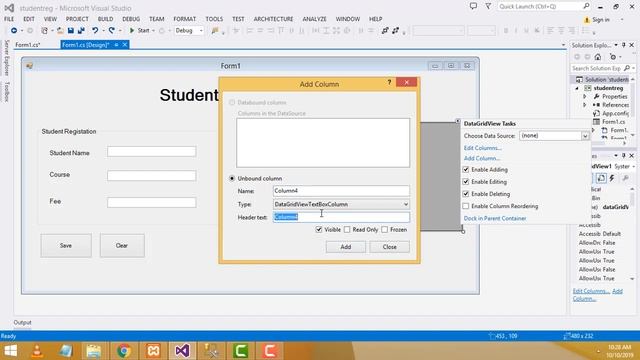Switch to the Form1.cs code tab
The image size is (640, 360).
[28, 45]
